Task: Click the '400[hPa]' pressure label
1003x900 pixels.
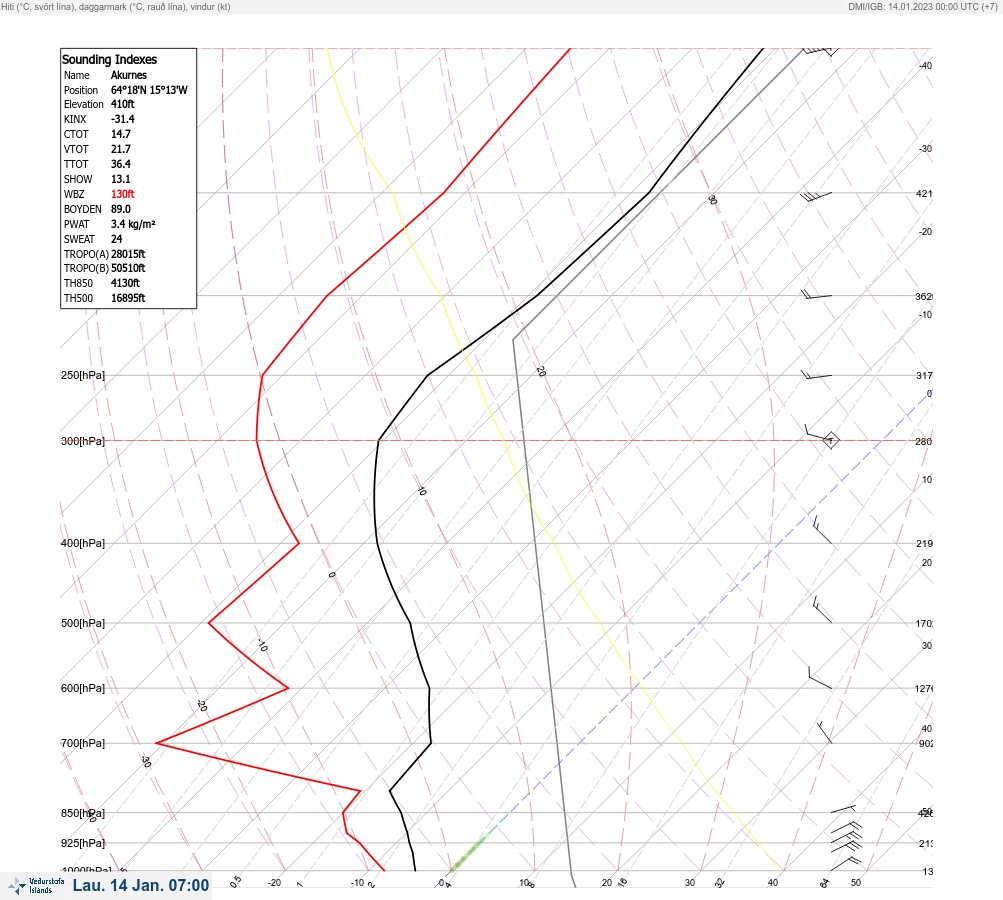Action: (x=83, y=543)
